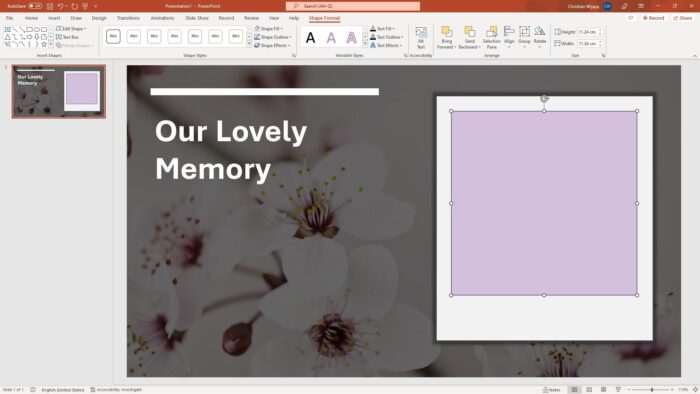
Task: Open the Selection Pane
Action: 492,37
